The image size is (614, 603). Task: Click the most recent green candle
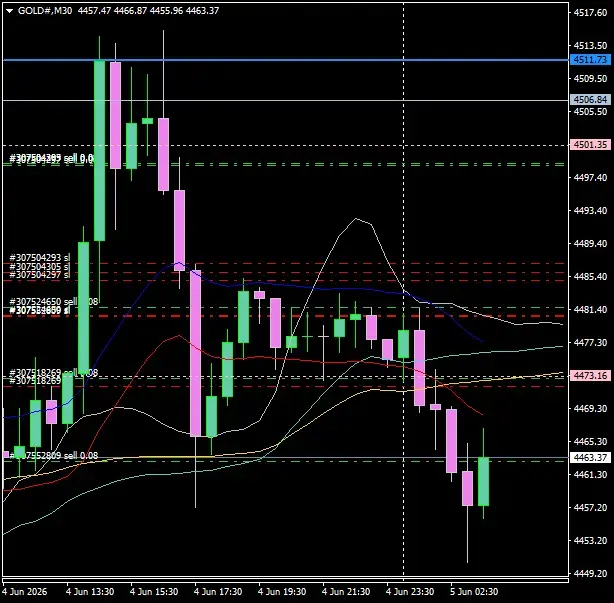(x=483, y=481)
